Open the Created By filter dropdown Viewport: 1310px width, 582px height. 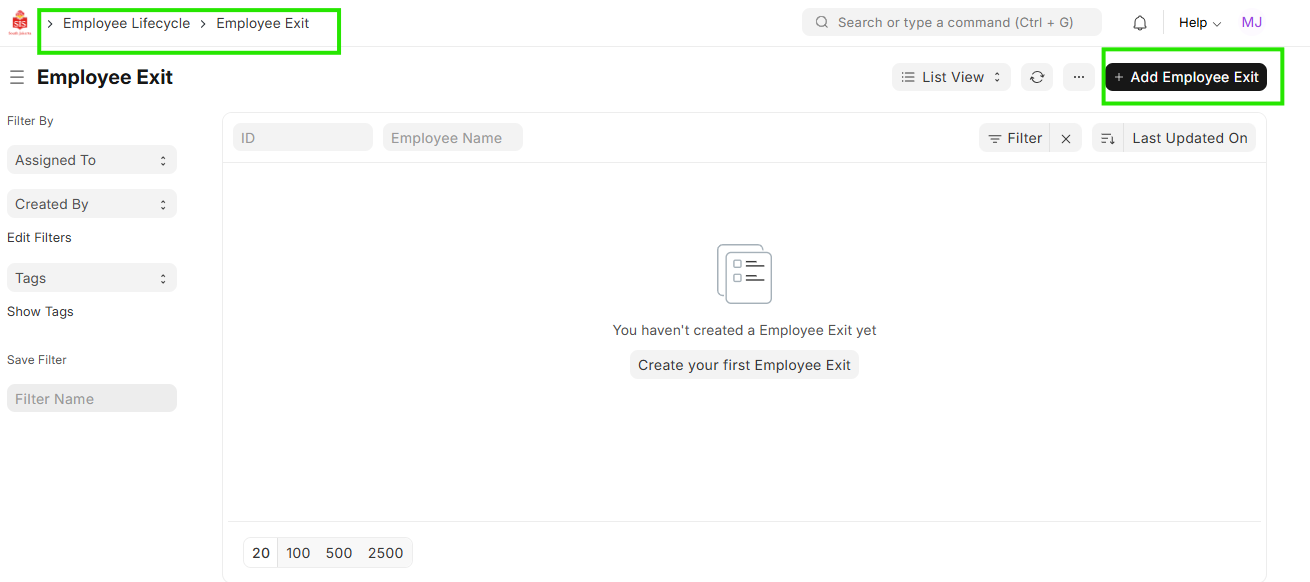pyautogui.click(x=91, y=204)
